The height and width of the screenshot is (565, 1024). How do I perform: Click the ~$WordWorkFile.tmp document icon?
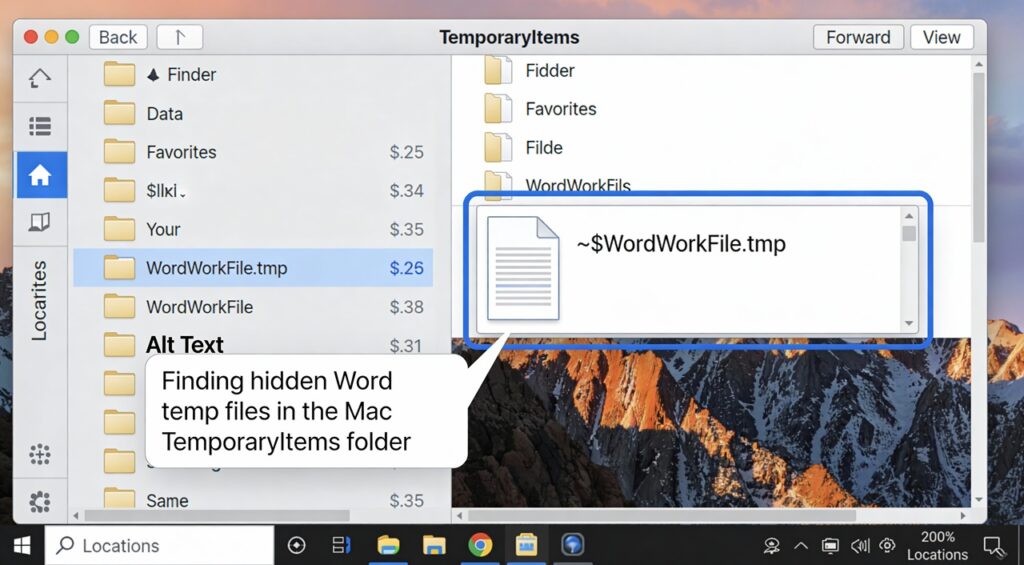pyautogui.click(x=522, y=268)
